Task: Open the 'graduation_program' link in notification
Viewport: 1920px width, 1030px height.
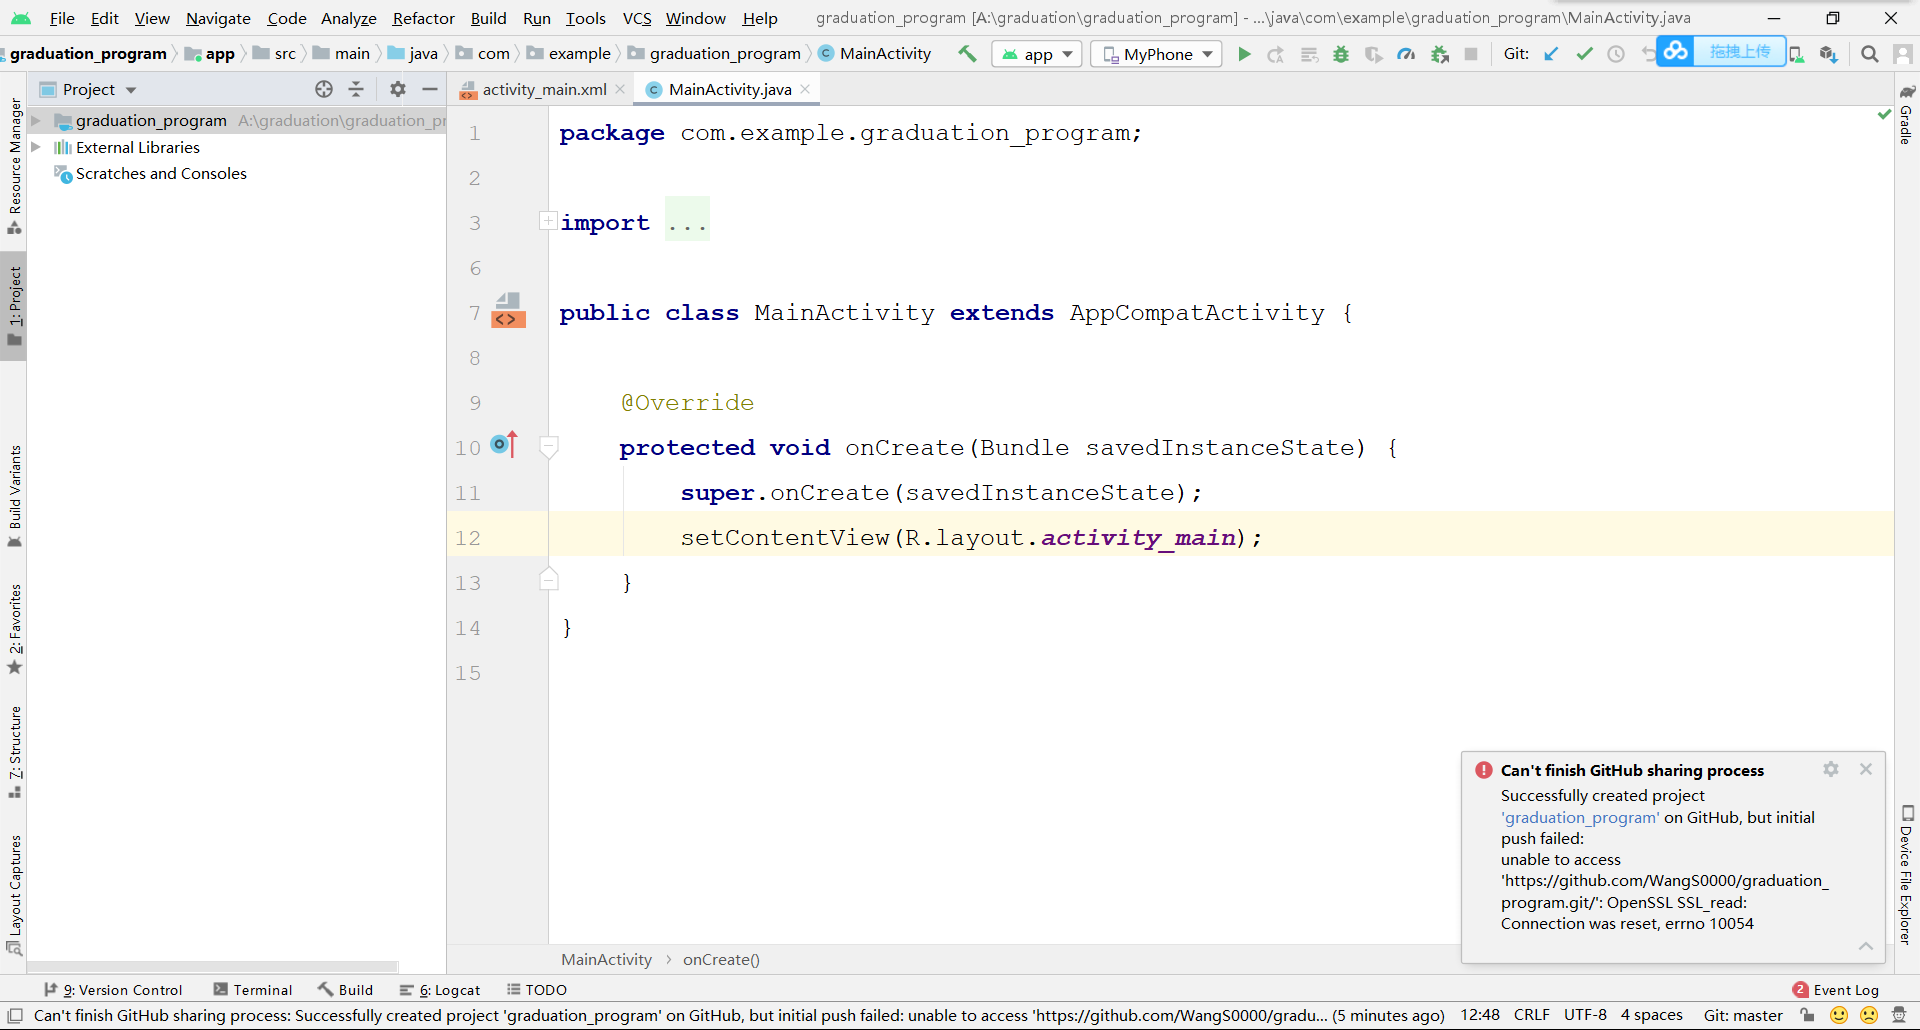Action: click(1580, 817)
